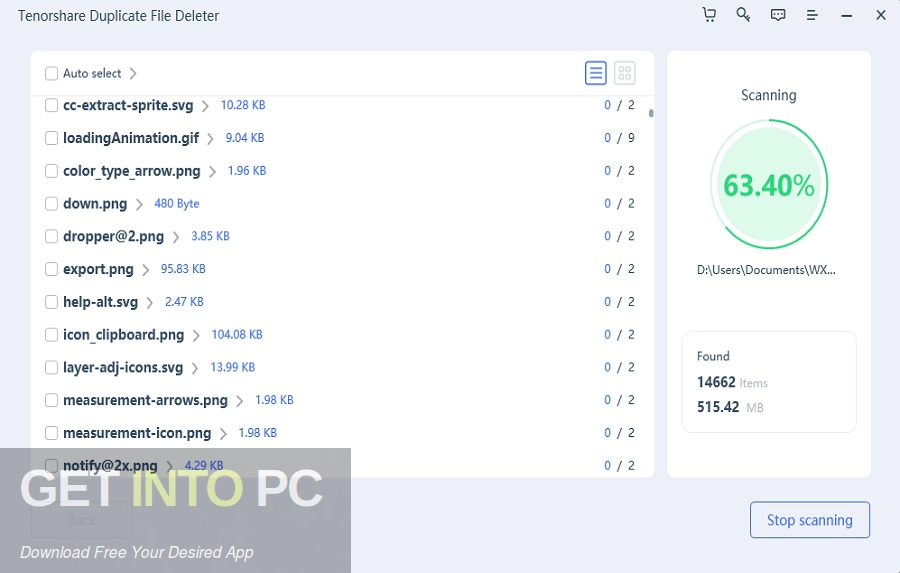Check the down.png checkbox
The image size is (900, 573).
[x=52, y=203]
